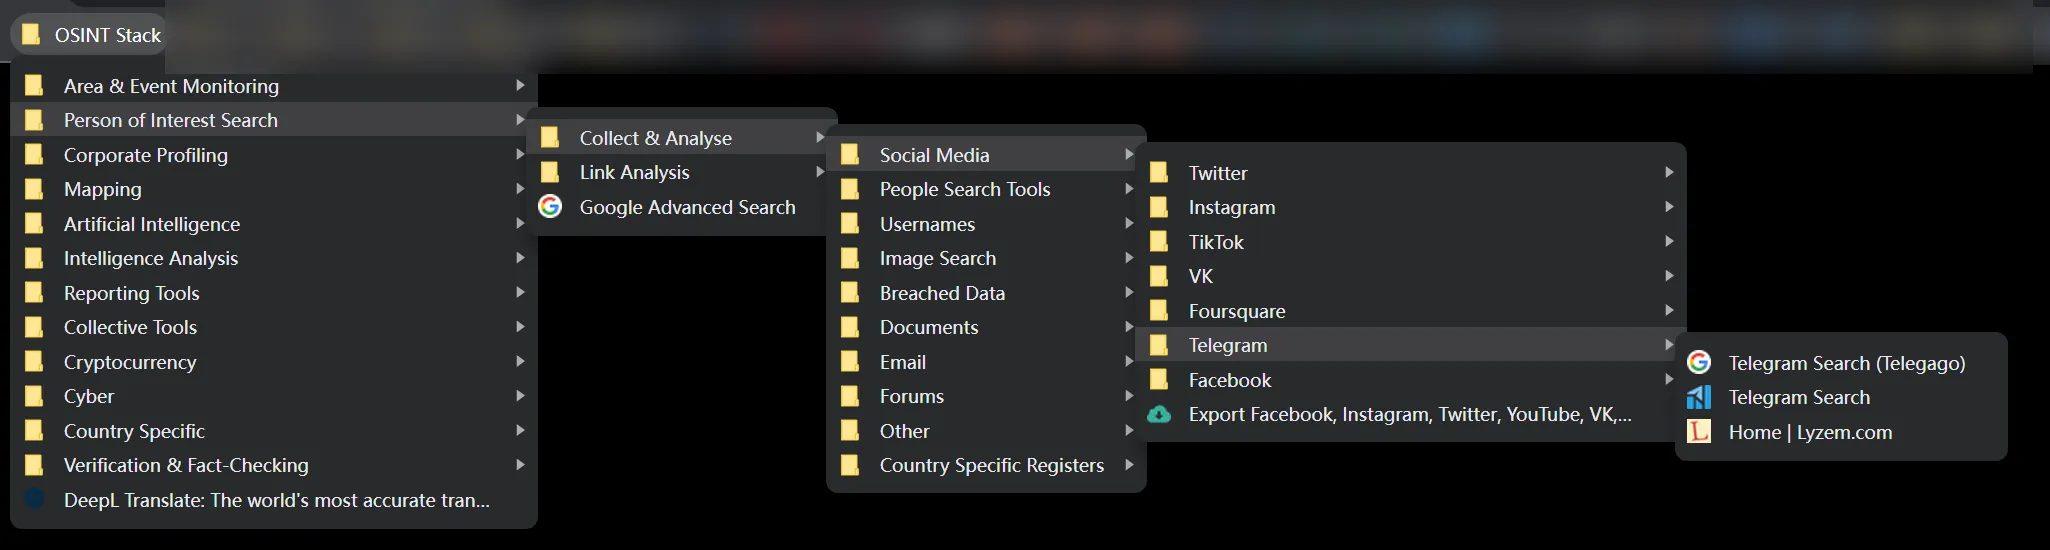Click the 'Mapping' label

coord(103,189)
